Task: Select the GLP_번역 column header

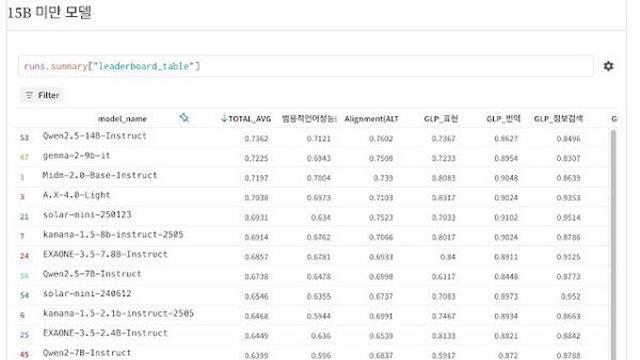Action: [503, 119]
